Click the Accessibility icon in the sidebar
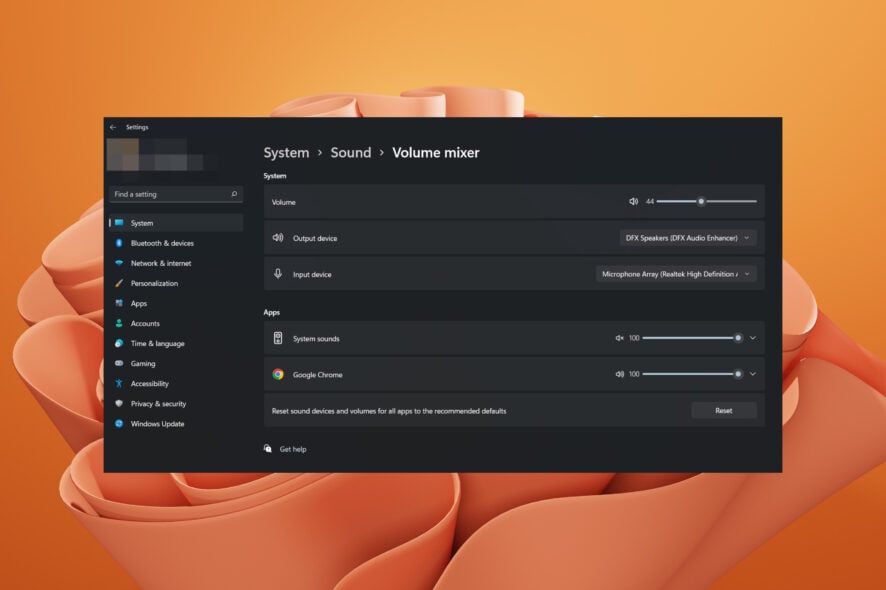886x590 pixels. 119,383
